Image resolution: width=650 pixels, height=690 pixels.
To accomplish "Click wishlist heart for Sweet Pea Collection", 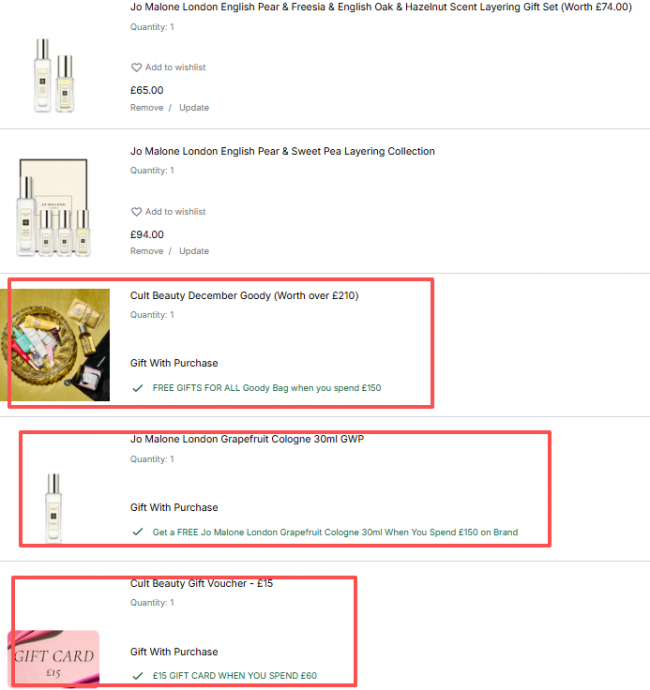I will tap(136, 212).
